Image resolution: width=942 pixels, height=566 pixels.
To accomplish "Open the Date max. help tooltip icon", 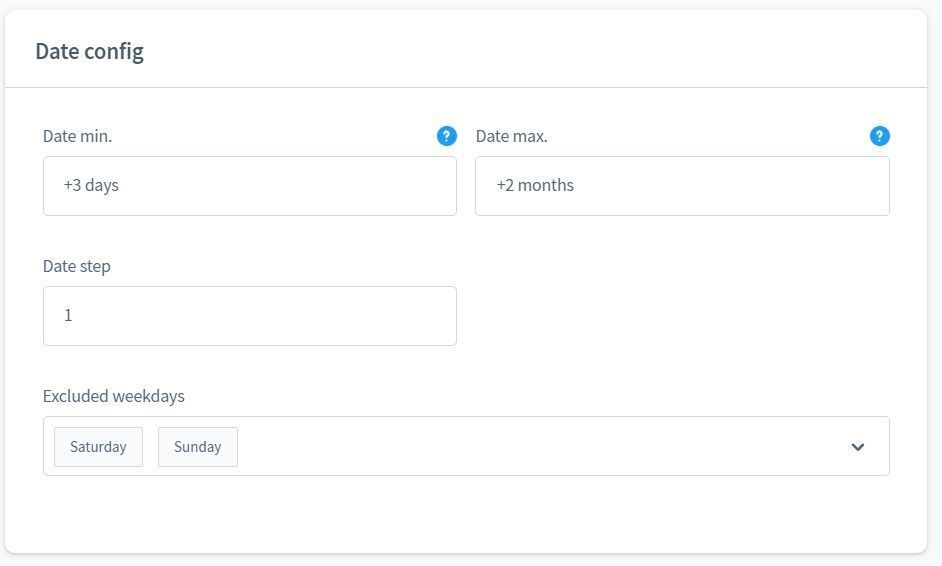I will click(879, 136).
